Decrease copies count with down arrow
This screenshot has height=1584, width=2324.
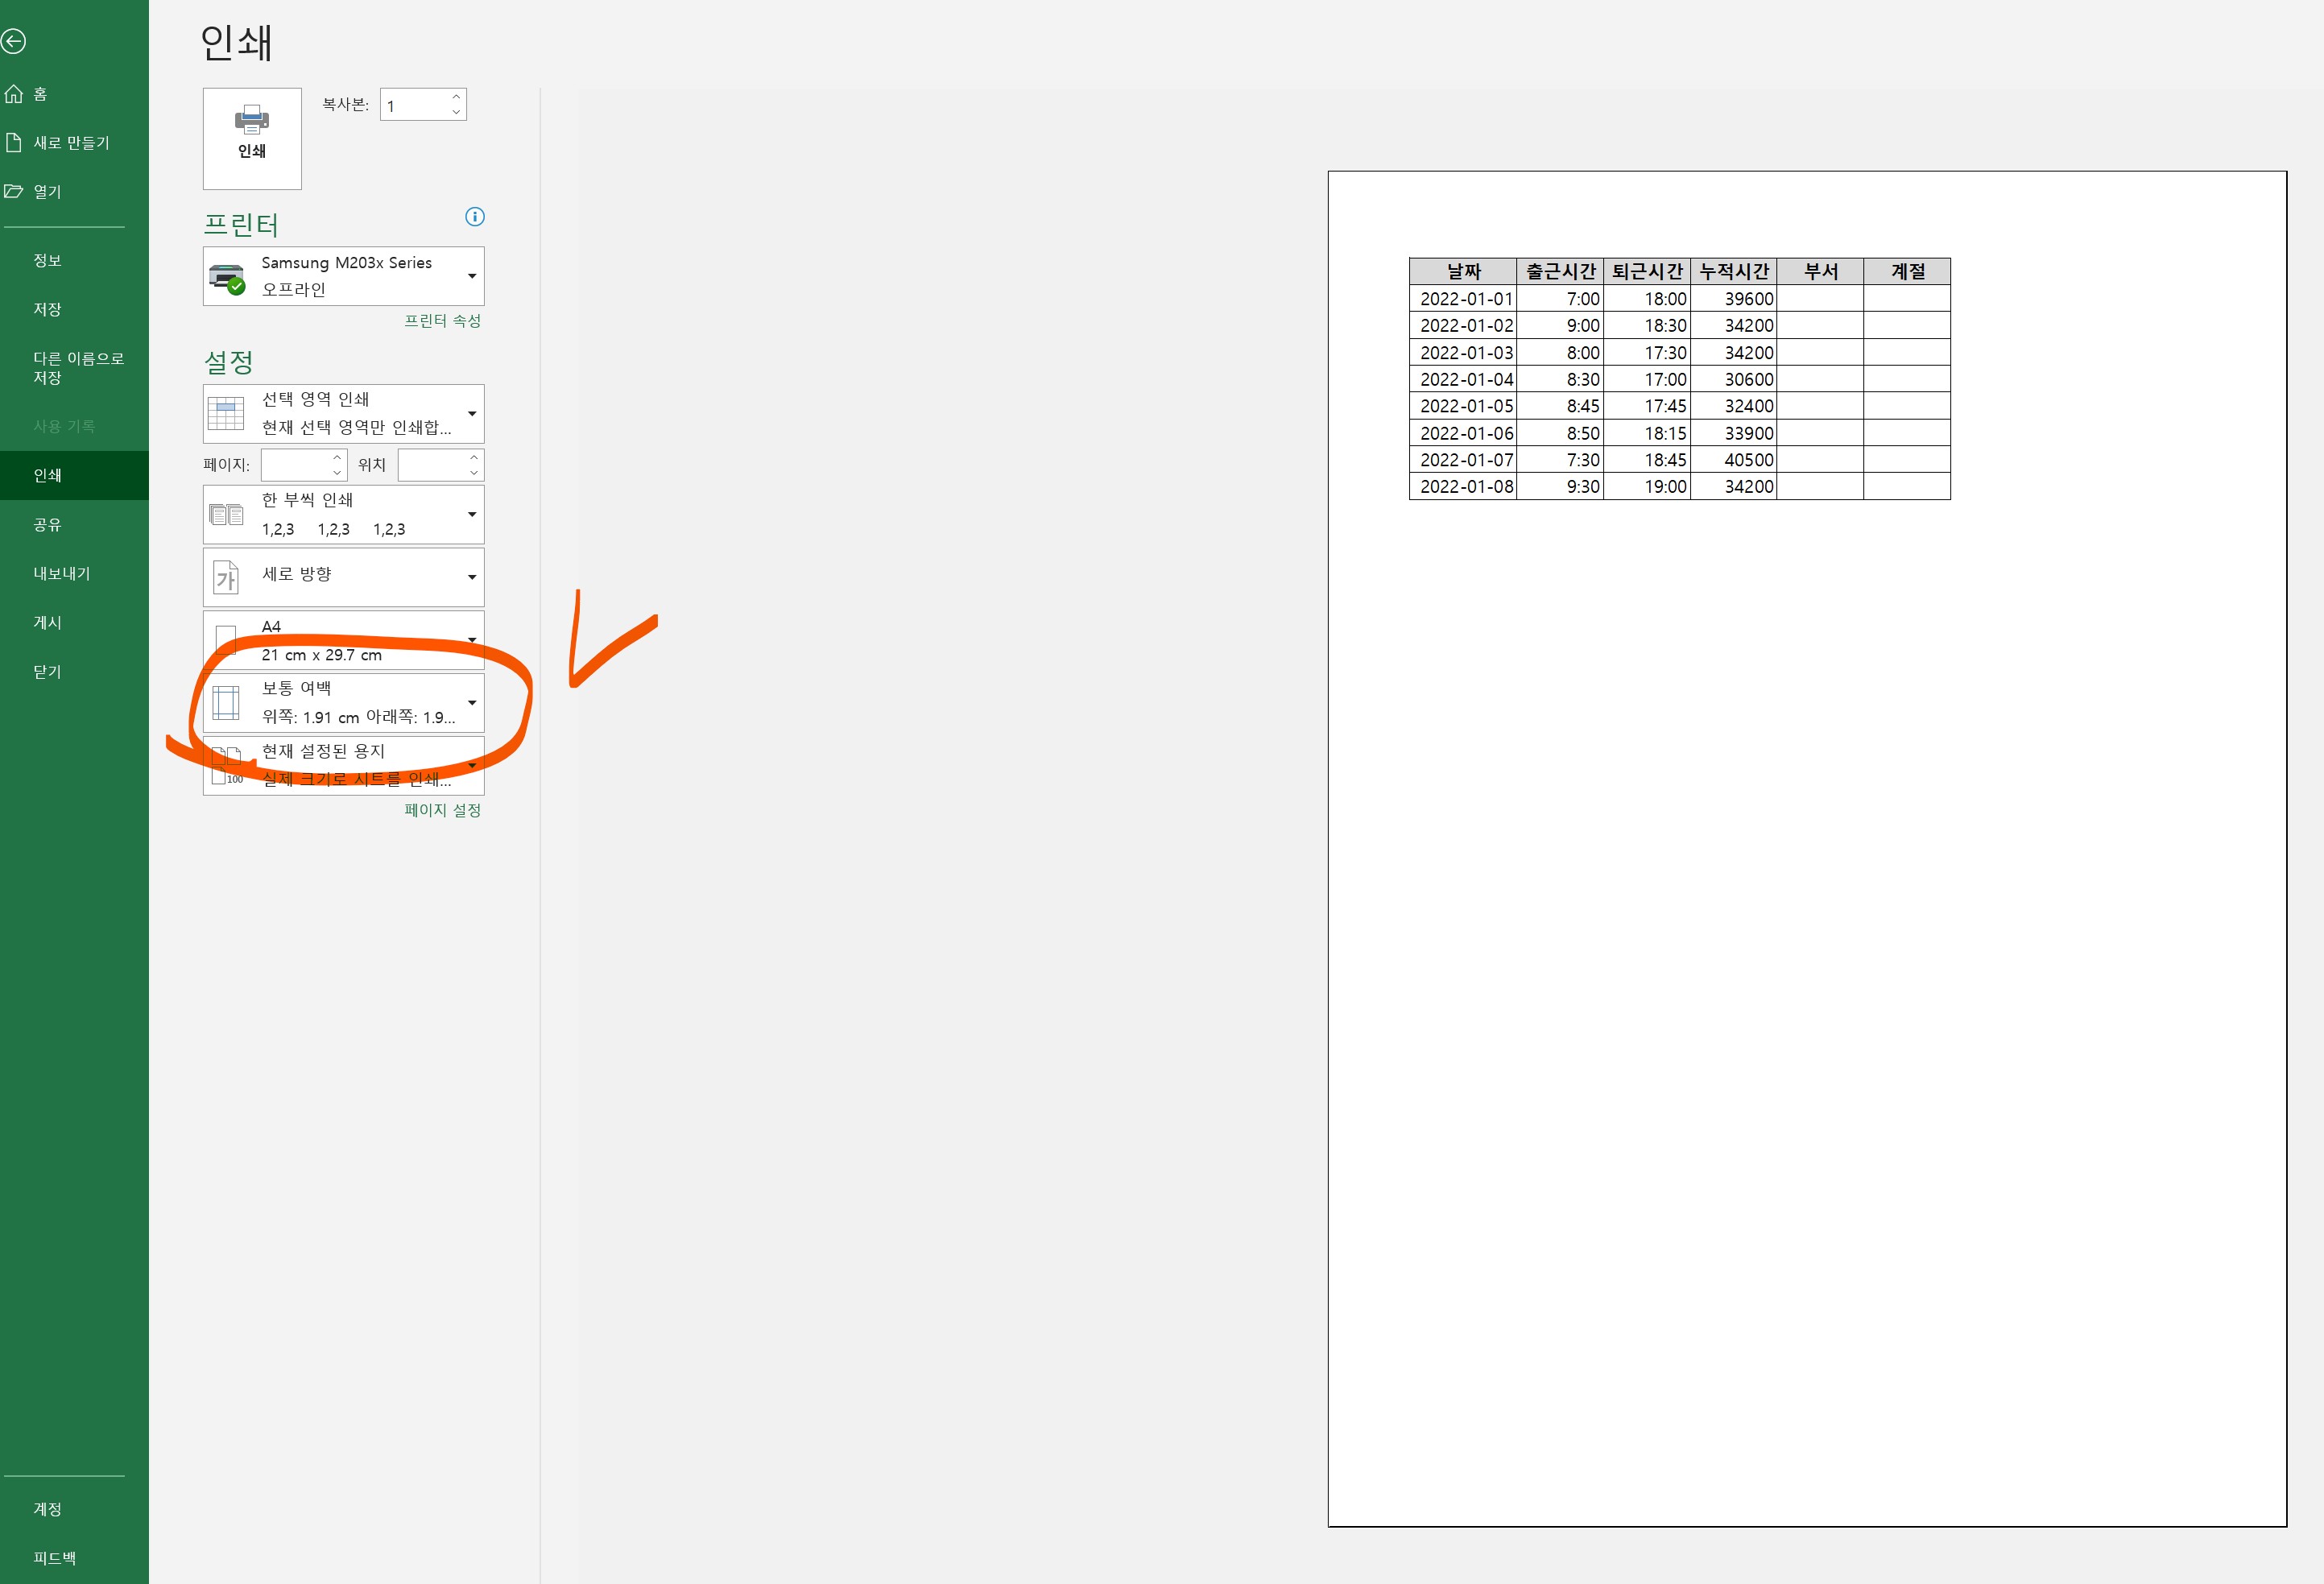click(x=456, y=112)
